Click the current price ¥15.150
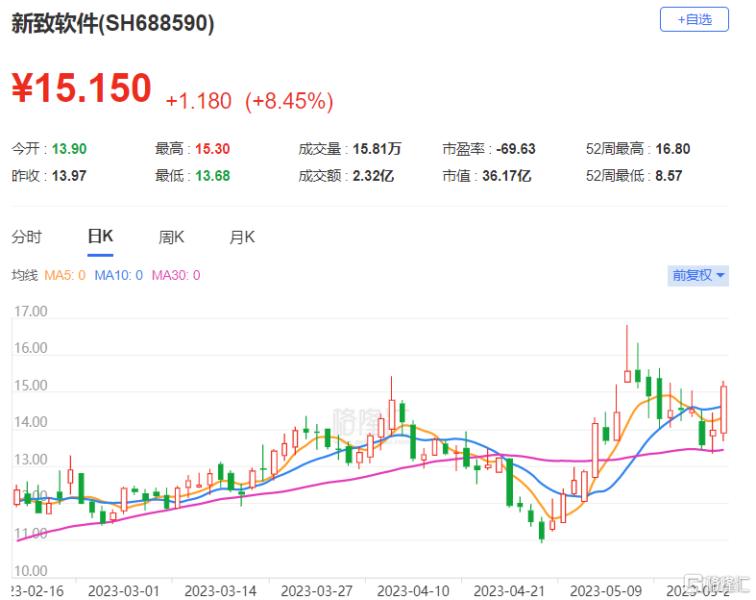The image size is (756, 600). pyautogui.click(x=81, y=88)
